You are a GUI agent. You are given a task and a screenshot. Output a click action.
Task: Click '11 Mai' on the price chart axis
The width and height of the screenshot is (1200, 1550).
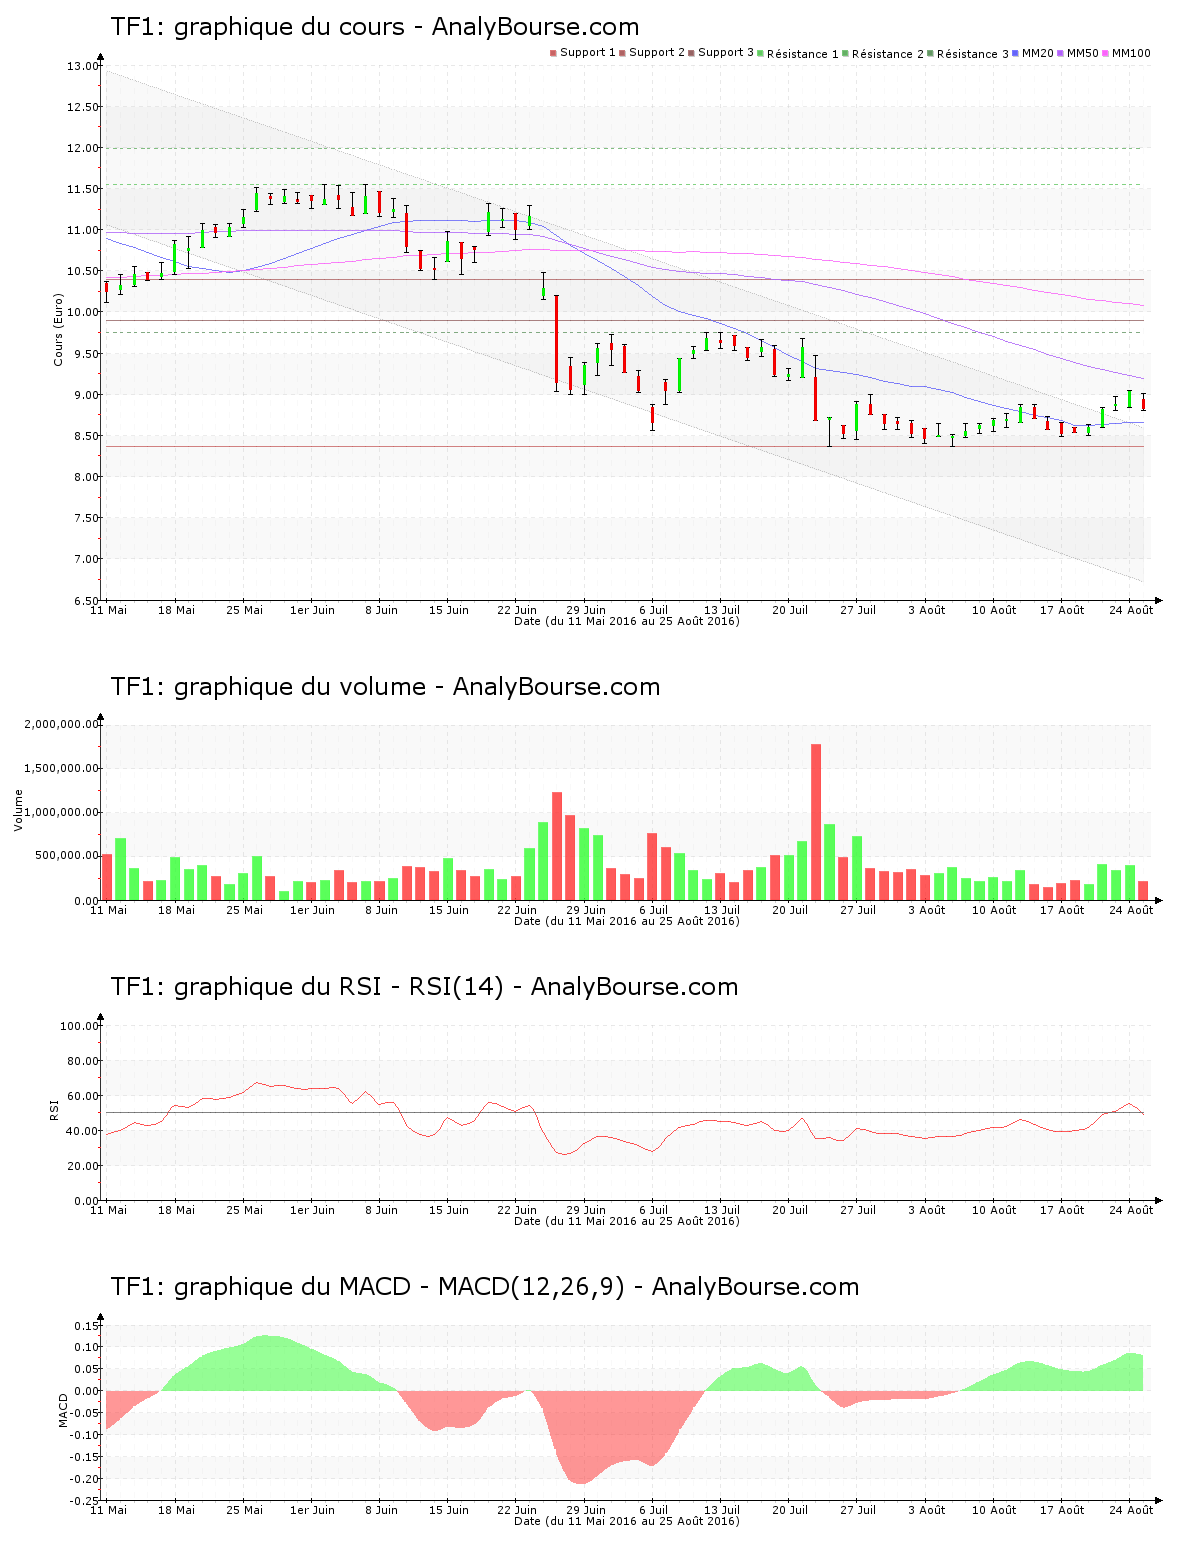coord(109,610)
